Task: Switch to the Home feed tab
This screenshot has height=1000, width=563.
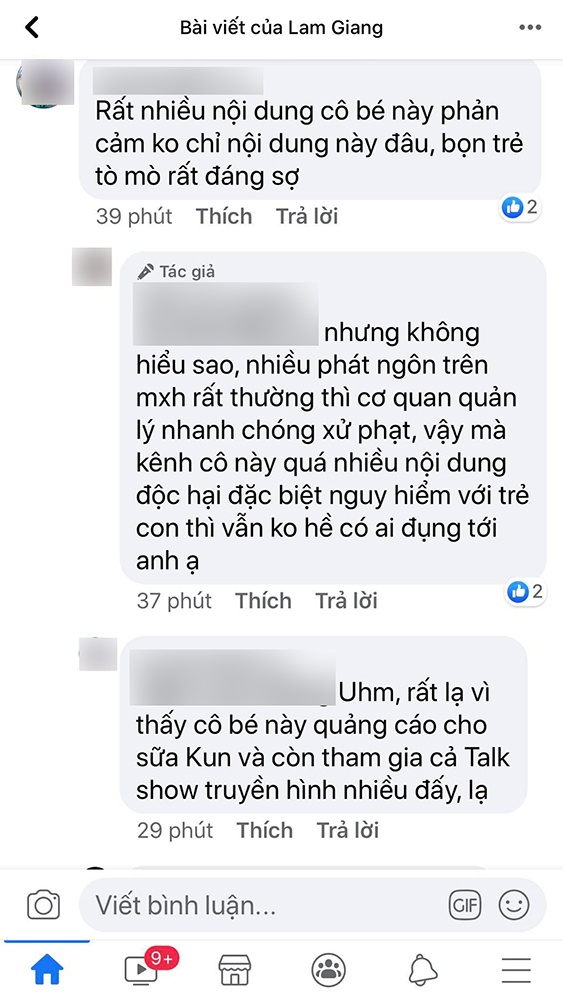Action: [x=47, y=970]
